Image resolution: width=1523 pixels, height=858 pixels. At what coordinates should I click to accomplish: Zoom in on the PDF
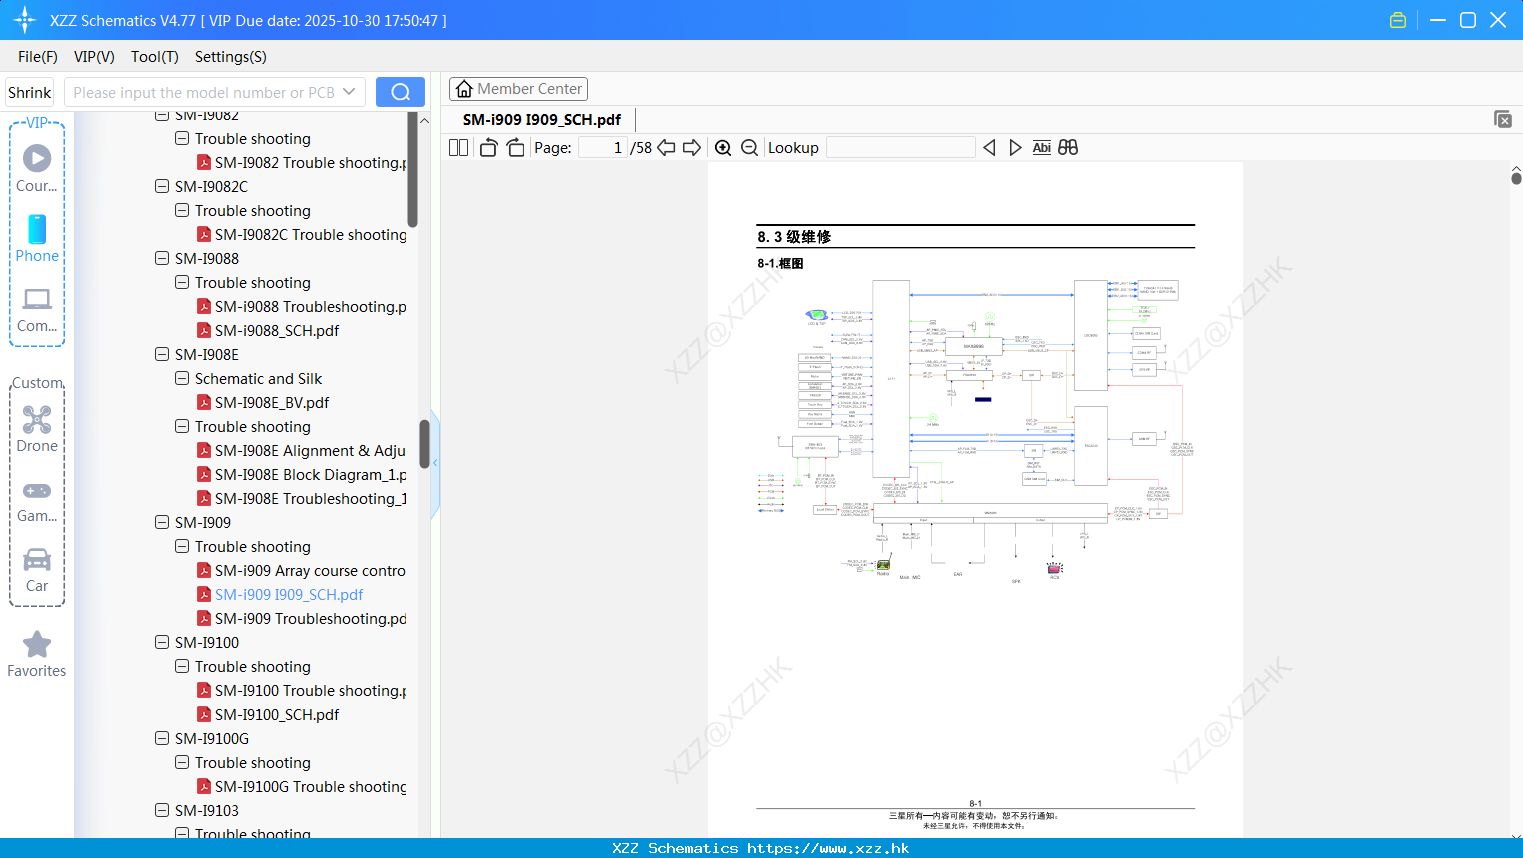coord(723,147)
